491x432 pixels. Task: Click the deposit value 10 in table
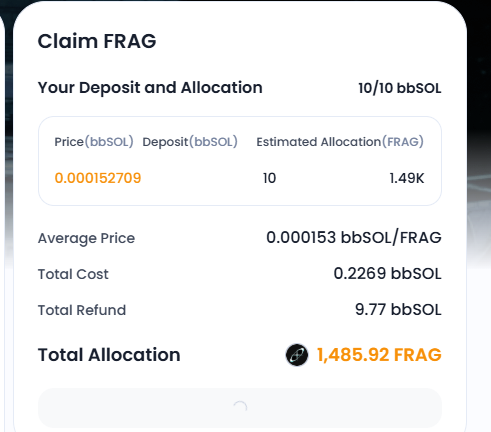[x=269, y=178]
